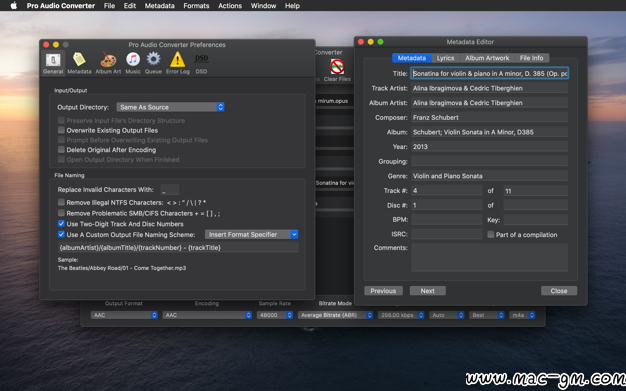Click the Track Artist field
Image resolution: width=626 pixels, height=391 pixels.
pyautogui.click(x=489, y=88)
